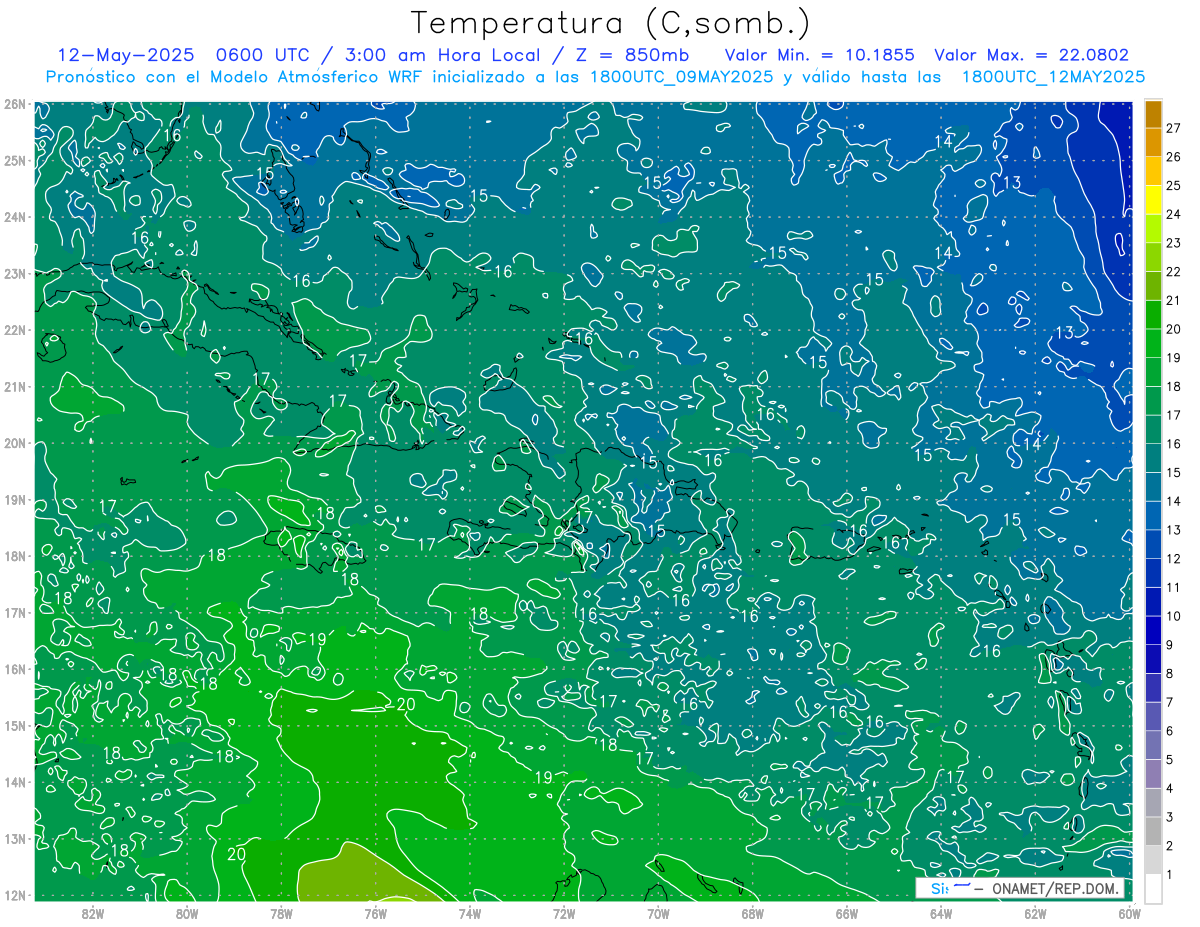Click the 22N latitude axis label
Image resolution: width=1200 pixels, height=927 pixels.
(x=14, y=330)
